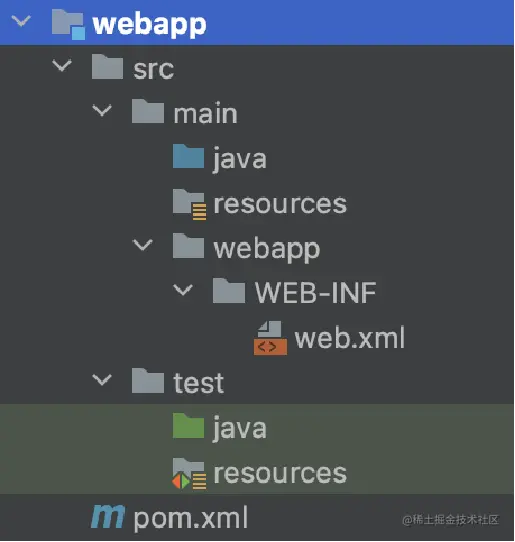515x542 pixels.
Task: Collapse the main folder chevron
Action: 102,111
